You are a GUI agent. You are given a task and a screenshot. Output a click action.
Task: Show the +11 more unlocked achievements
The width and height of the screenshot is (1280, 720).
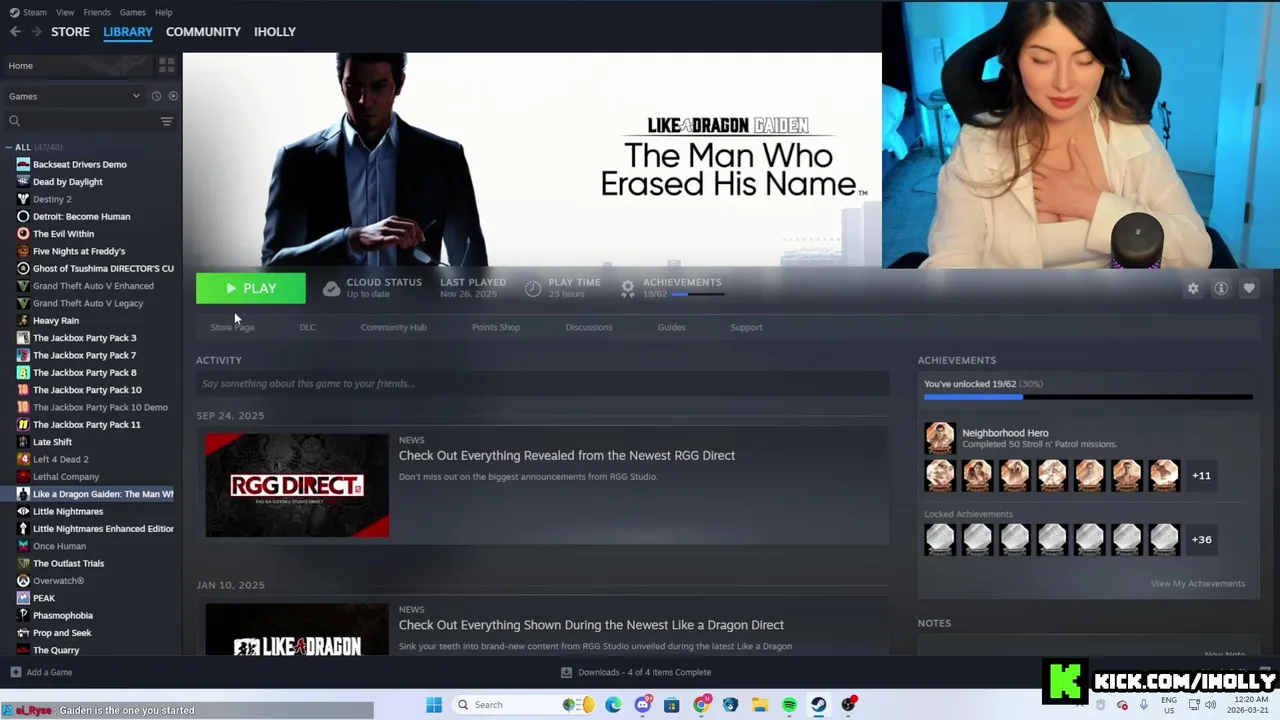tap(1201, 475)
